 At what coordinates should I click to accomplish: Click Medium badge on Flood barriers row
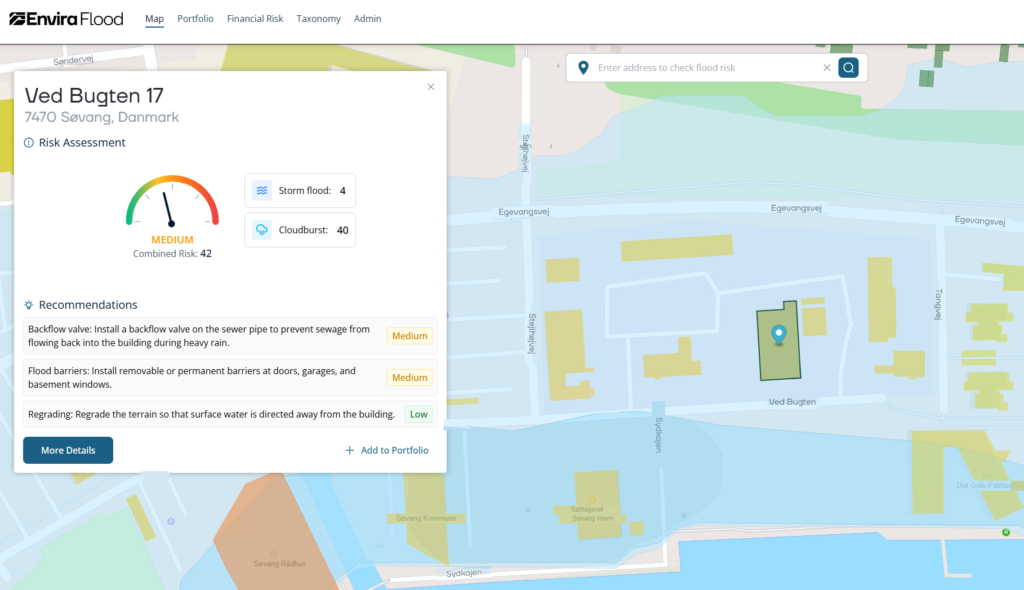pyautogui.click(x=409, y=378)
